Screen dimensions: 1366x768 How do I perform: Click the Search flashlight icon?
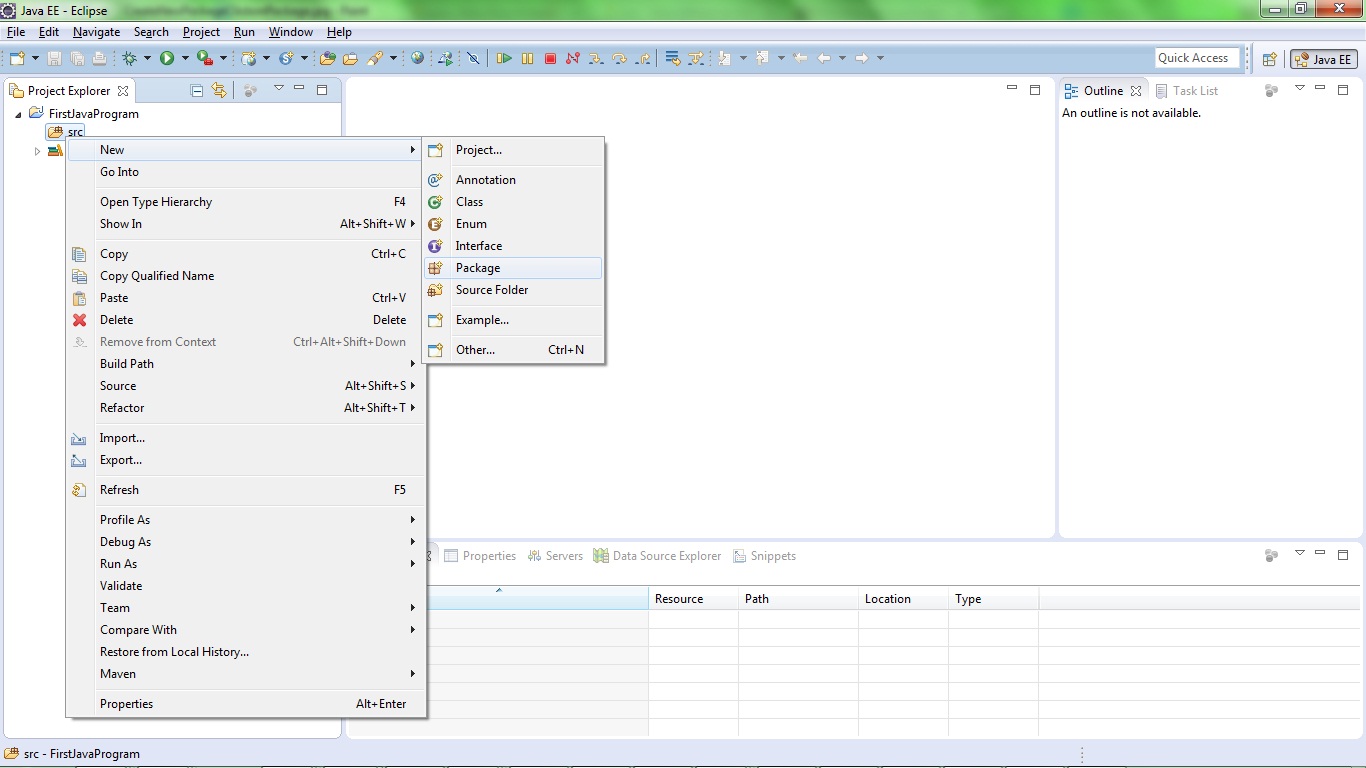(x=375, y=59)
